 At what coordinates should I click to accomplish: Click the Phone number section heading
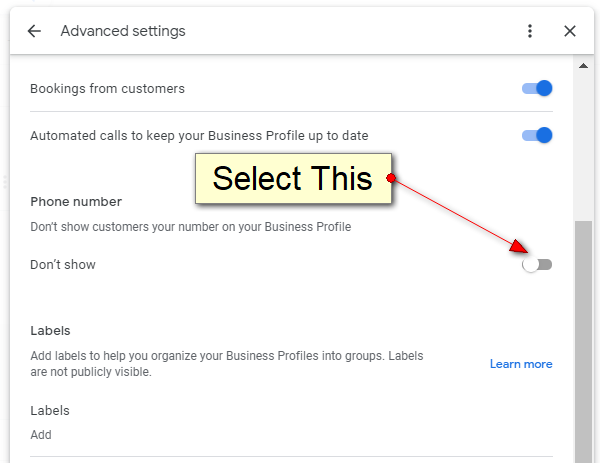point(76,201)
